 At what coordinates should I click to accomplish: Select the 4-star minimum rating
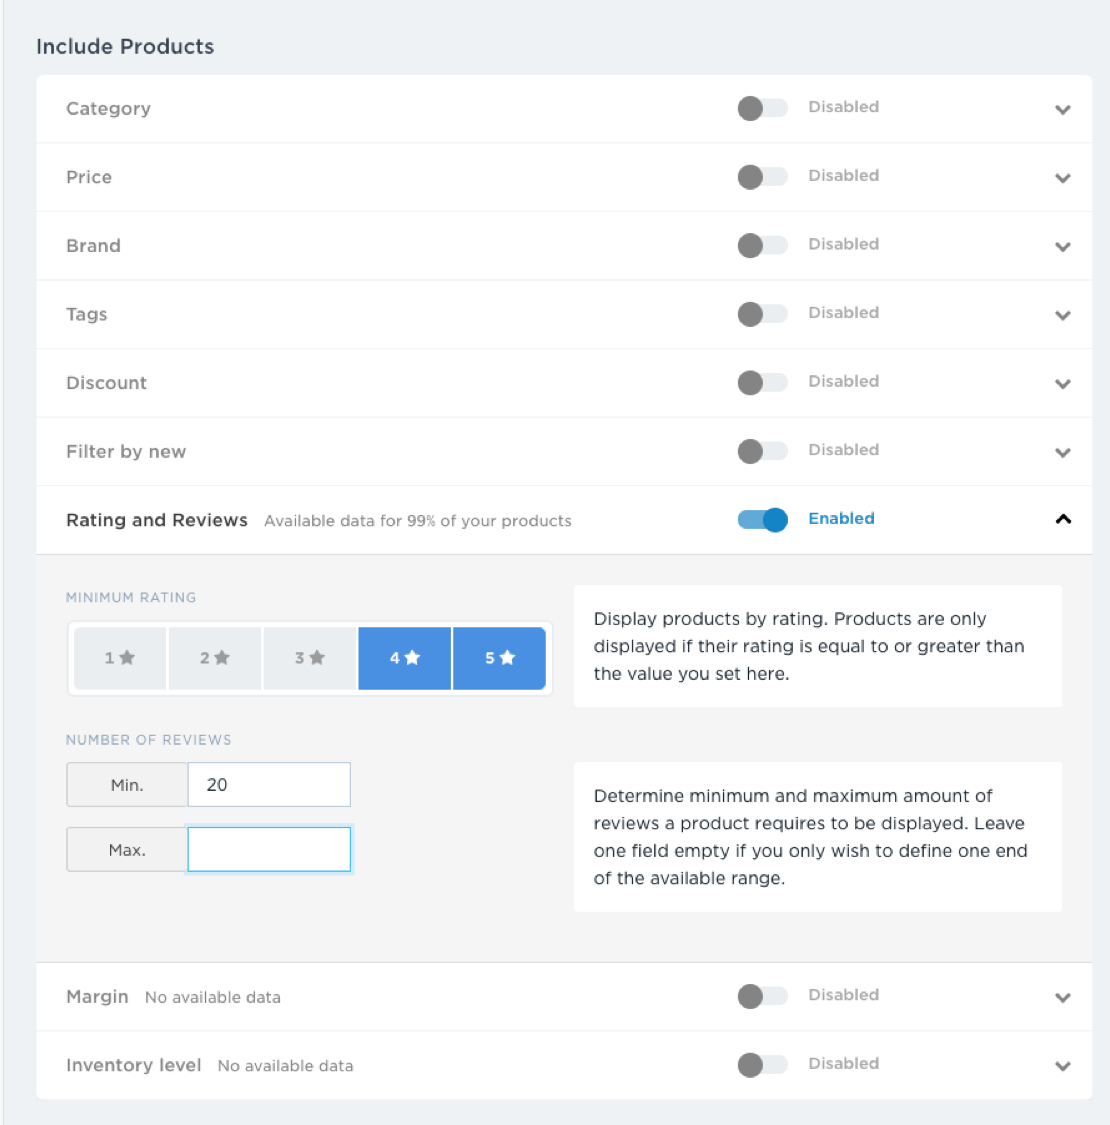404,658
